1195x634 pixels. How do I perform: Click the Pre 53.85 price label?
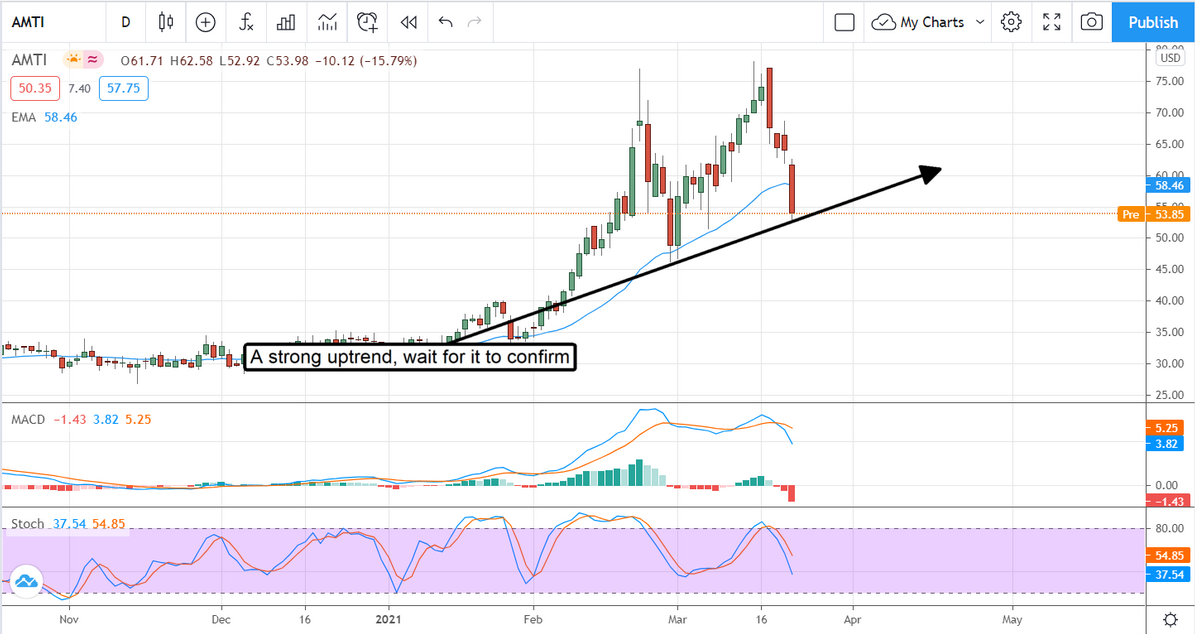point(1153,214)
